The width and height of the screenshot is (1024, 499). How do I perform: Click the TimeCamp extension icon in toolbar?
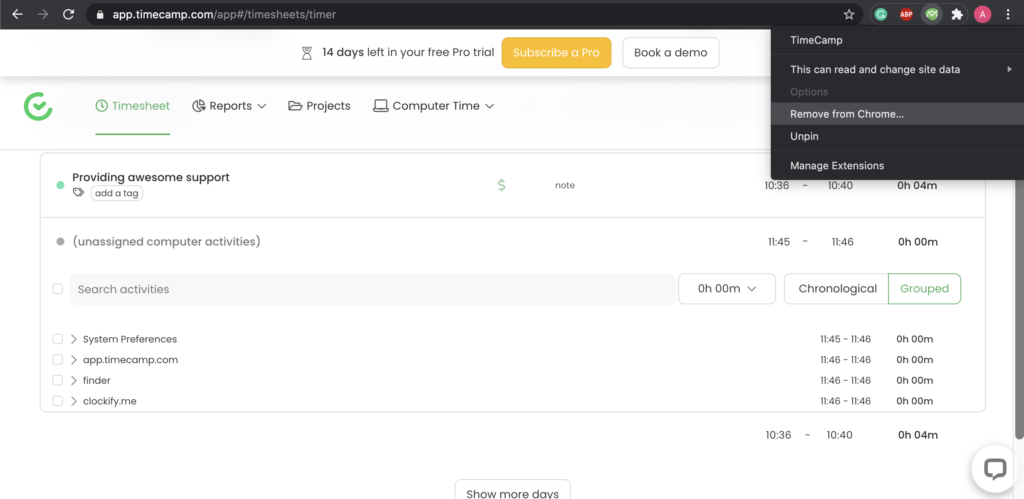click(x=931, y=14)
